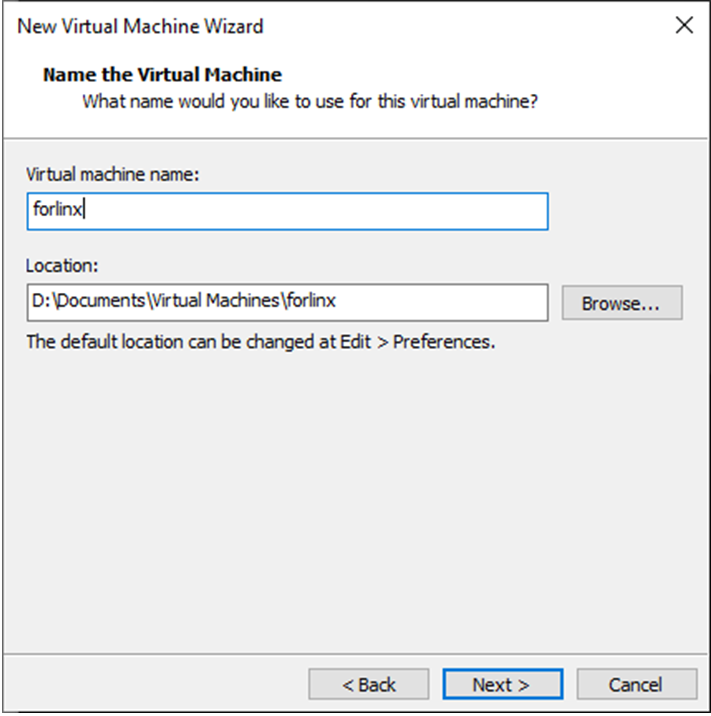Open the Browse... folder picker
This screenshot has width=711, height=716.
[621, 303]
